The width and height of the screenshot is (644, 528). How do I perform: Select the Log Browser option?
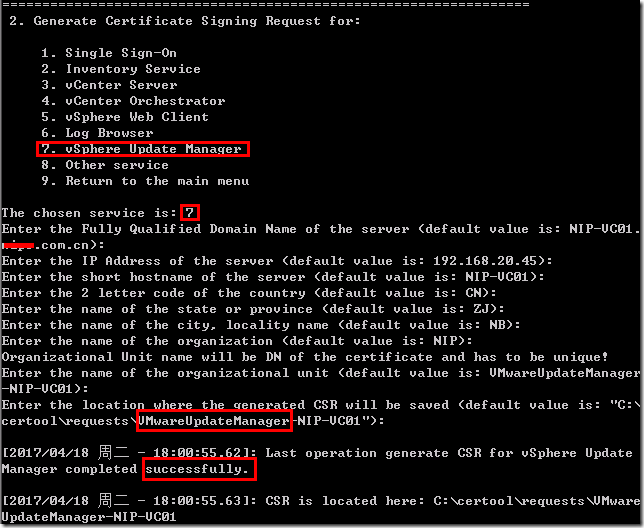coord(97,133)
